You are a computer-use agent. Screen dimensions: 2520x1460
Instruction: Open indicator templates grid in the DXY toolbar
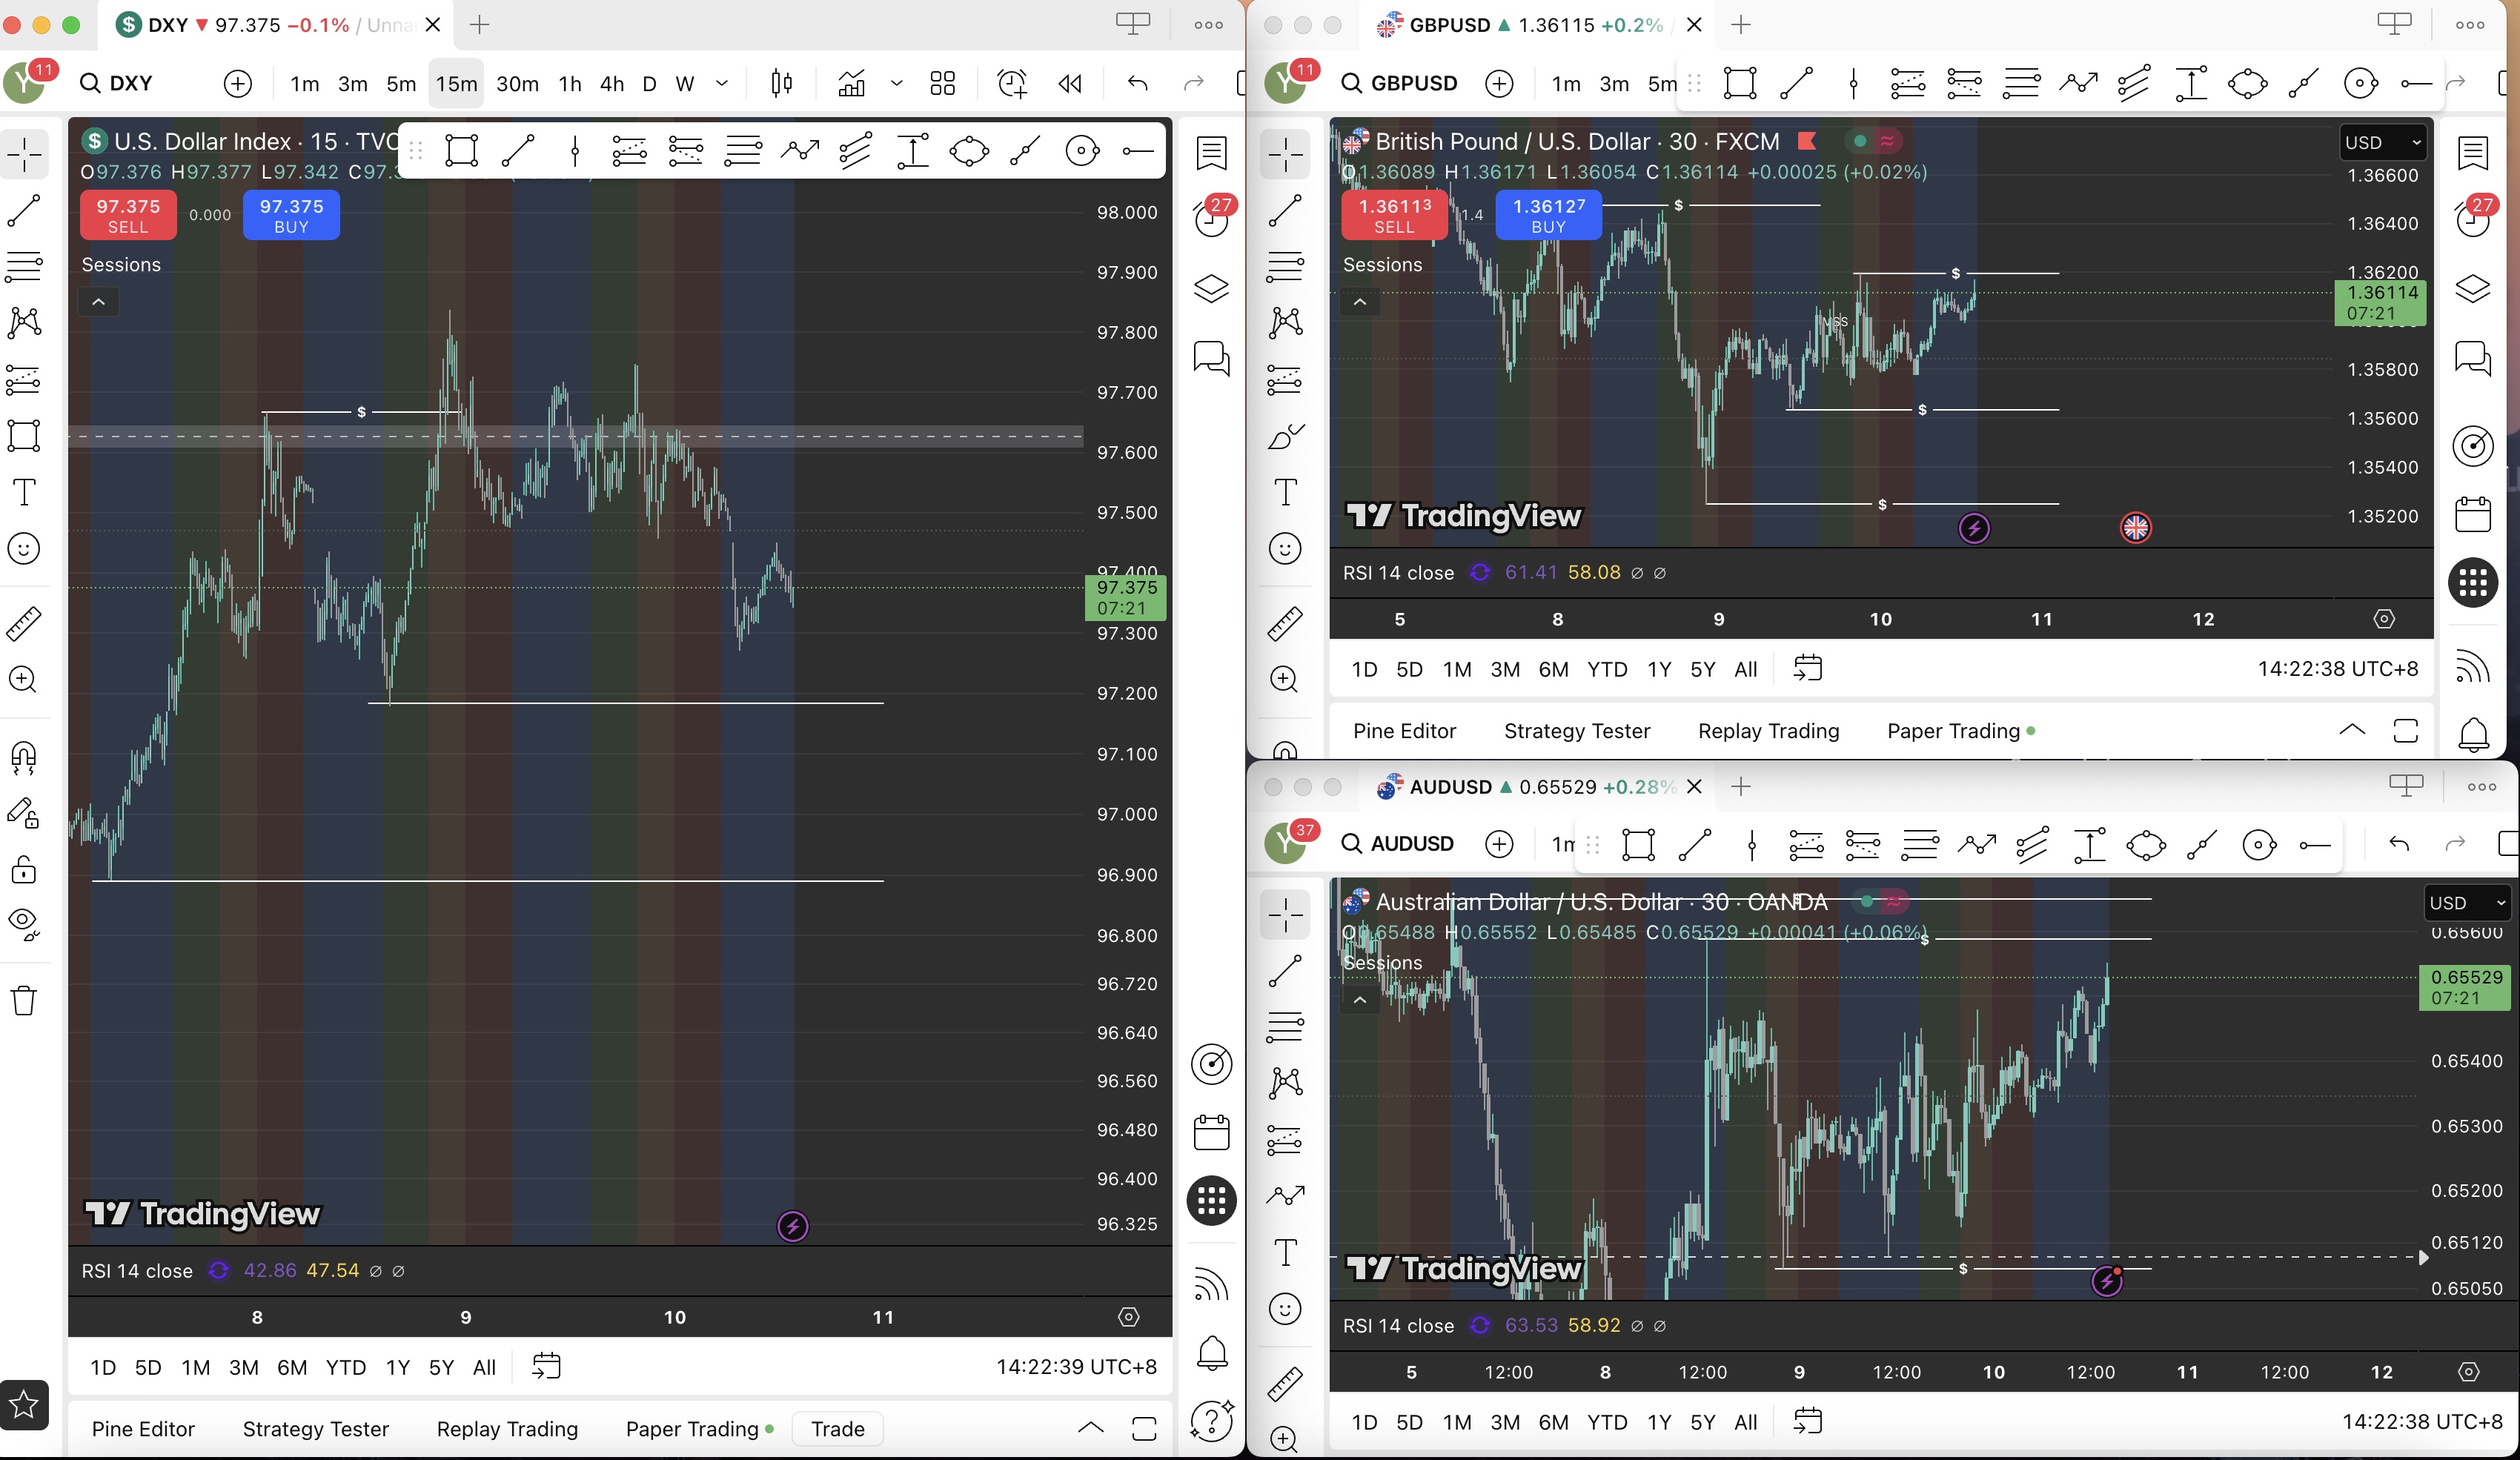click(x=942, y=83)
